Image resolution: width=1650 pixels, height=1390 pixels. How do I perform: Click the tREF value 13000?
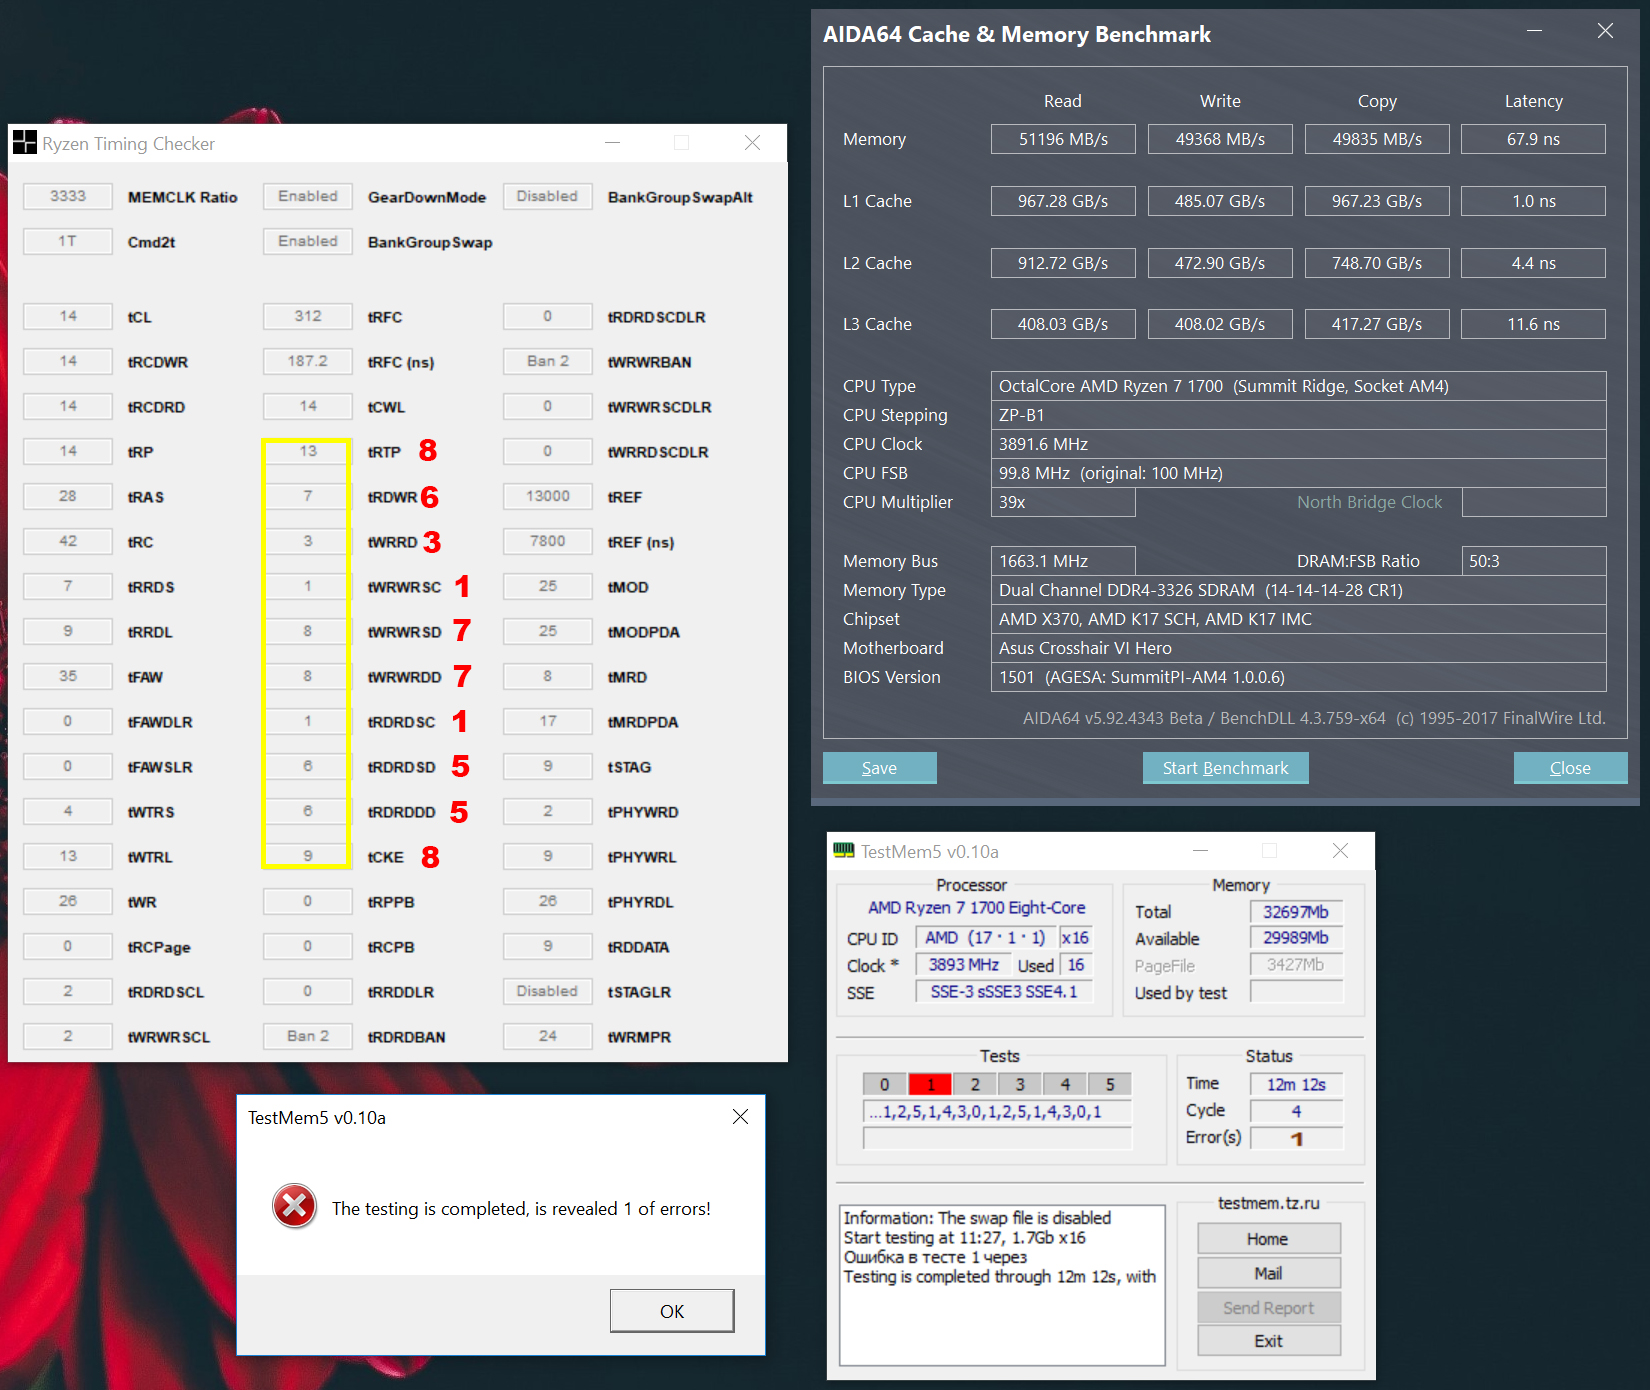click(x=548, y=496)
